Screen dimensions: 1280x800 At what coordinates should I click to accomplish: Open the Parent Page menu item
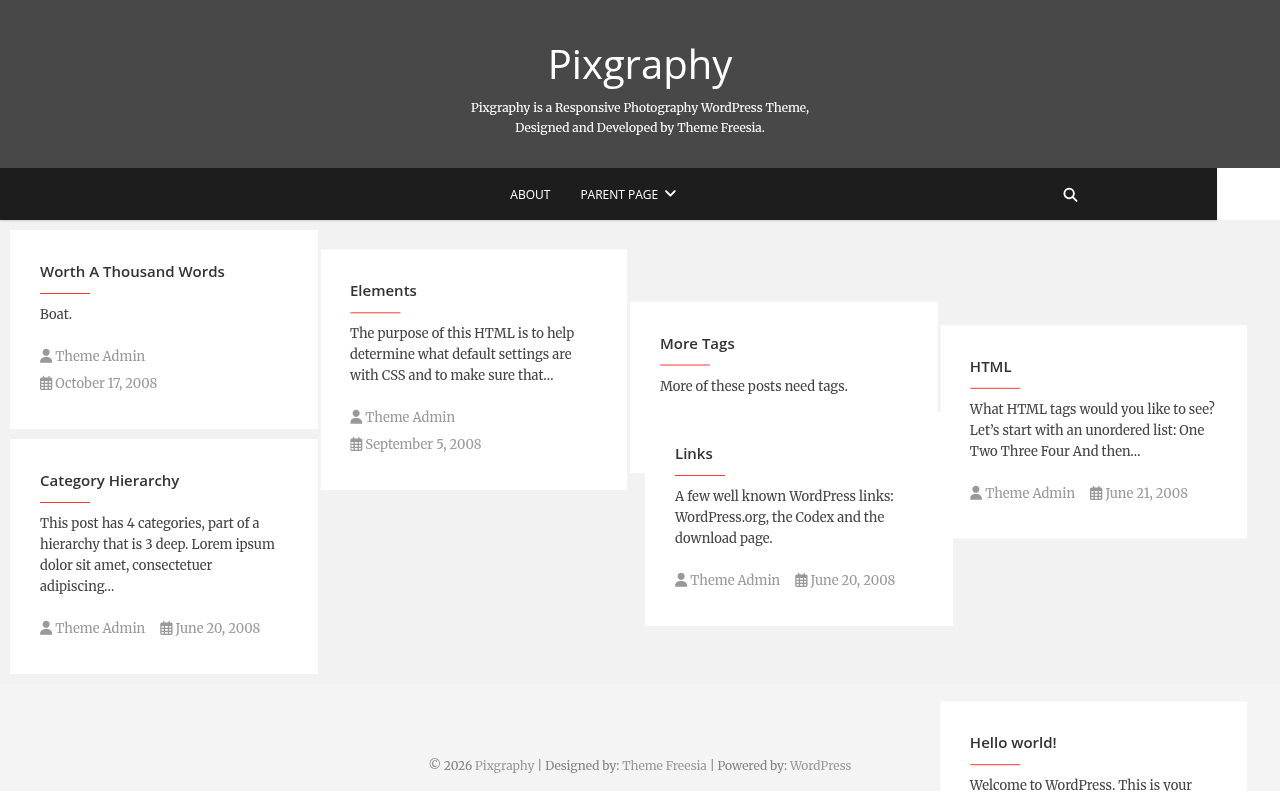click(619, 195)
